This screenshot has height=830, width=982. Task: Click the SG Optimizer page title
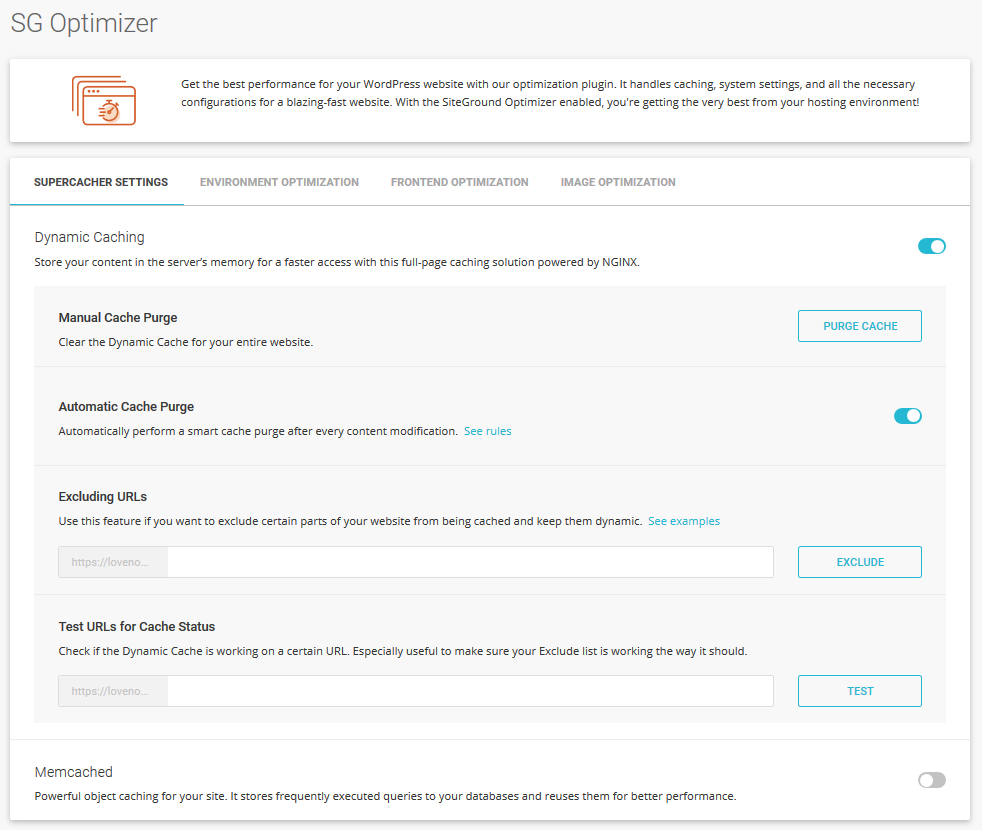pos(84,23)
